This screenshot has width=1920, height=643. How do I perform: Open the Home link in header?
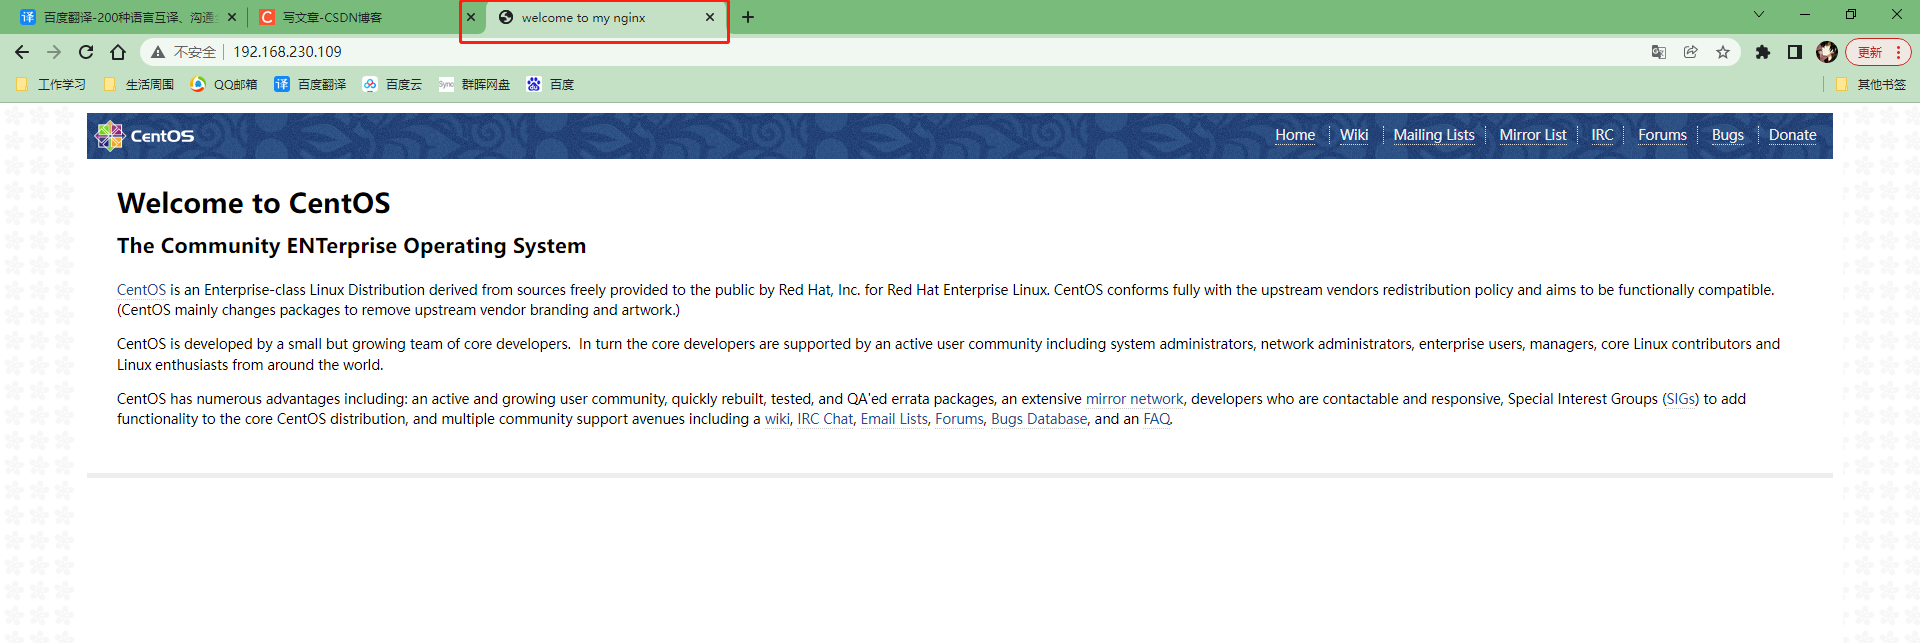[x=1295, y=135]
